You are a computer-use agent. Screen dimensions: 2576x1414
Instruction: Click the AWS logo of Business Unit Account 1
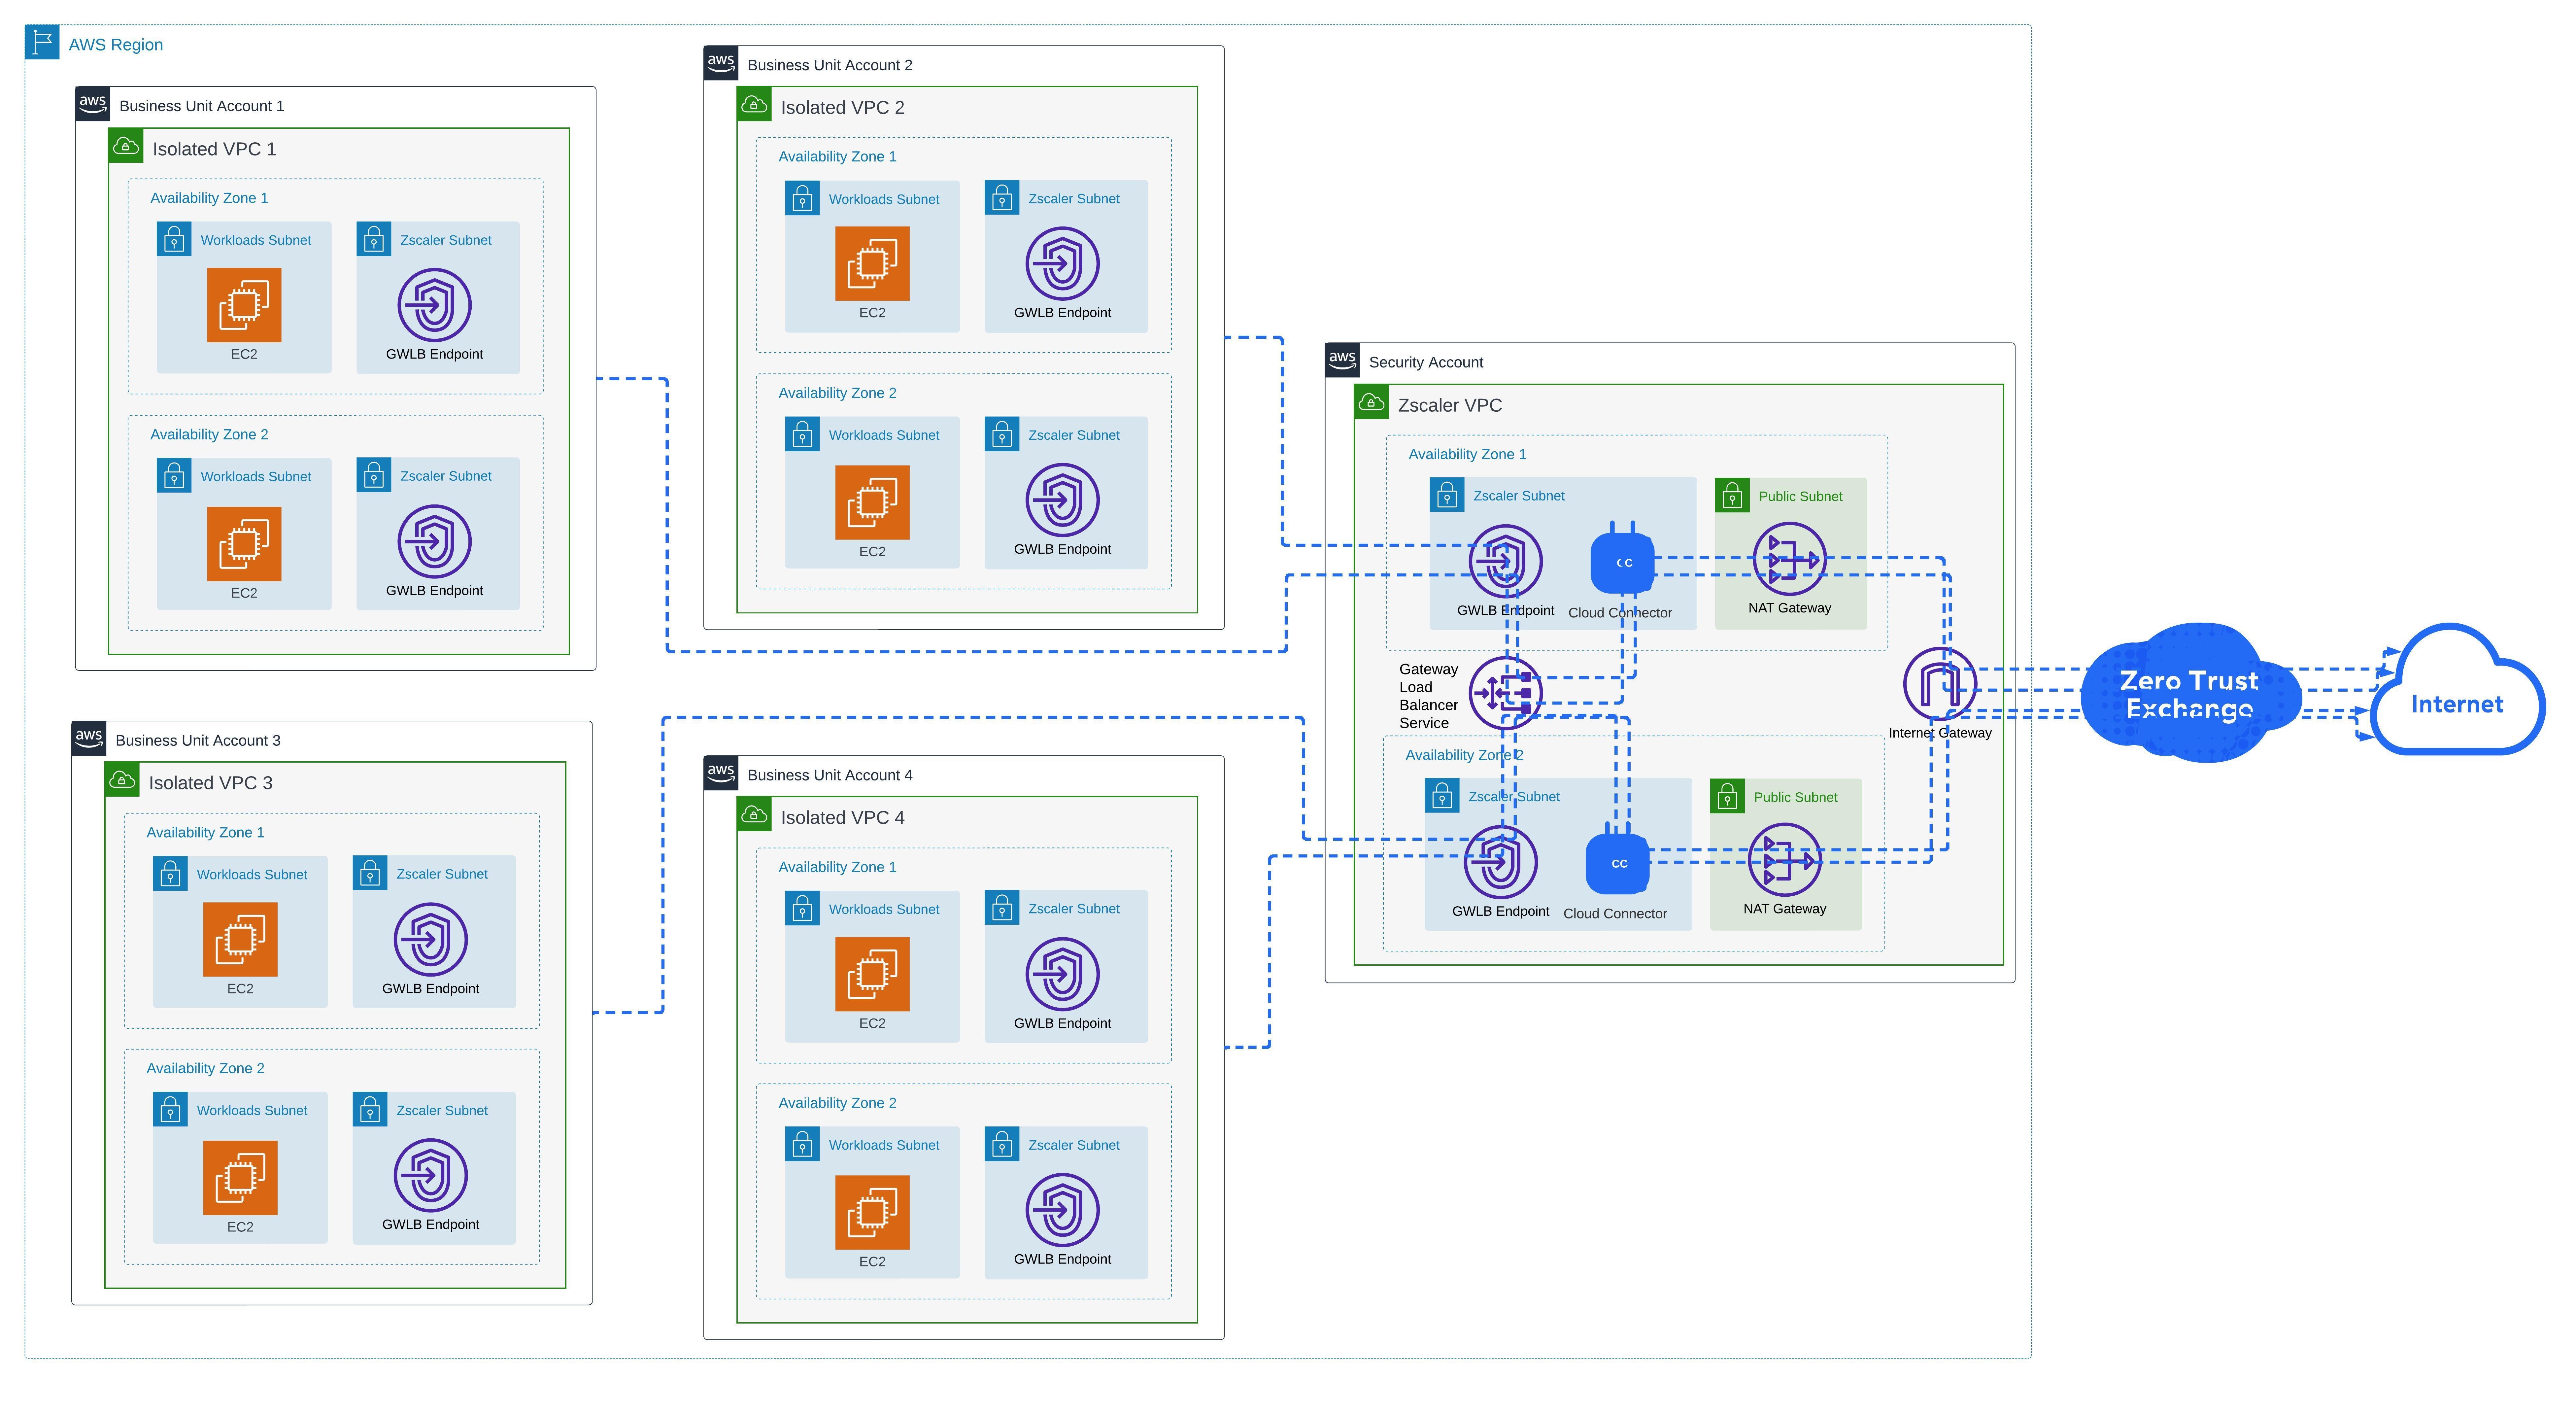[92, 104]
